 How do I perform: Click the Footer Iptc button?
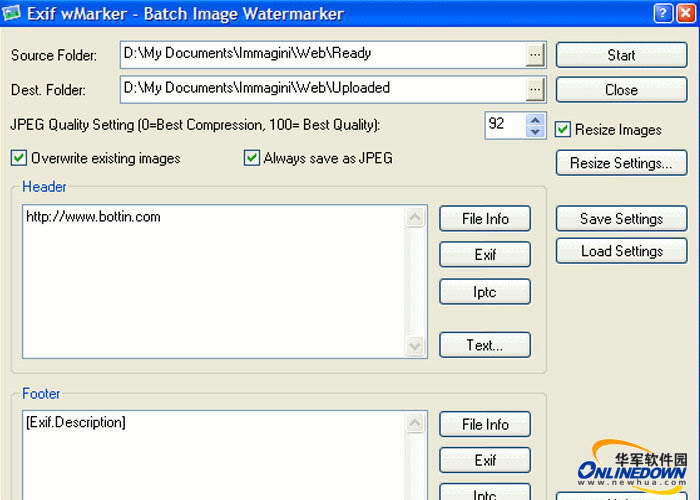click(x=485, y=492)
